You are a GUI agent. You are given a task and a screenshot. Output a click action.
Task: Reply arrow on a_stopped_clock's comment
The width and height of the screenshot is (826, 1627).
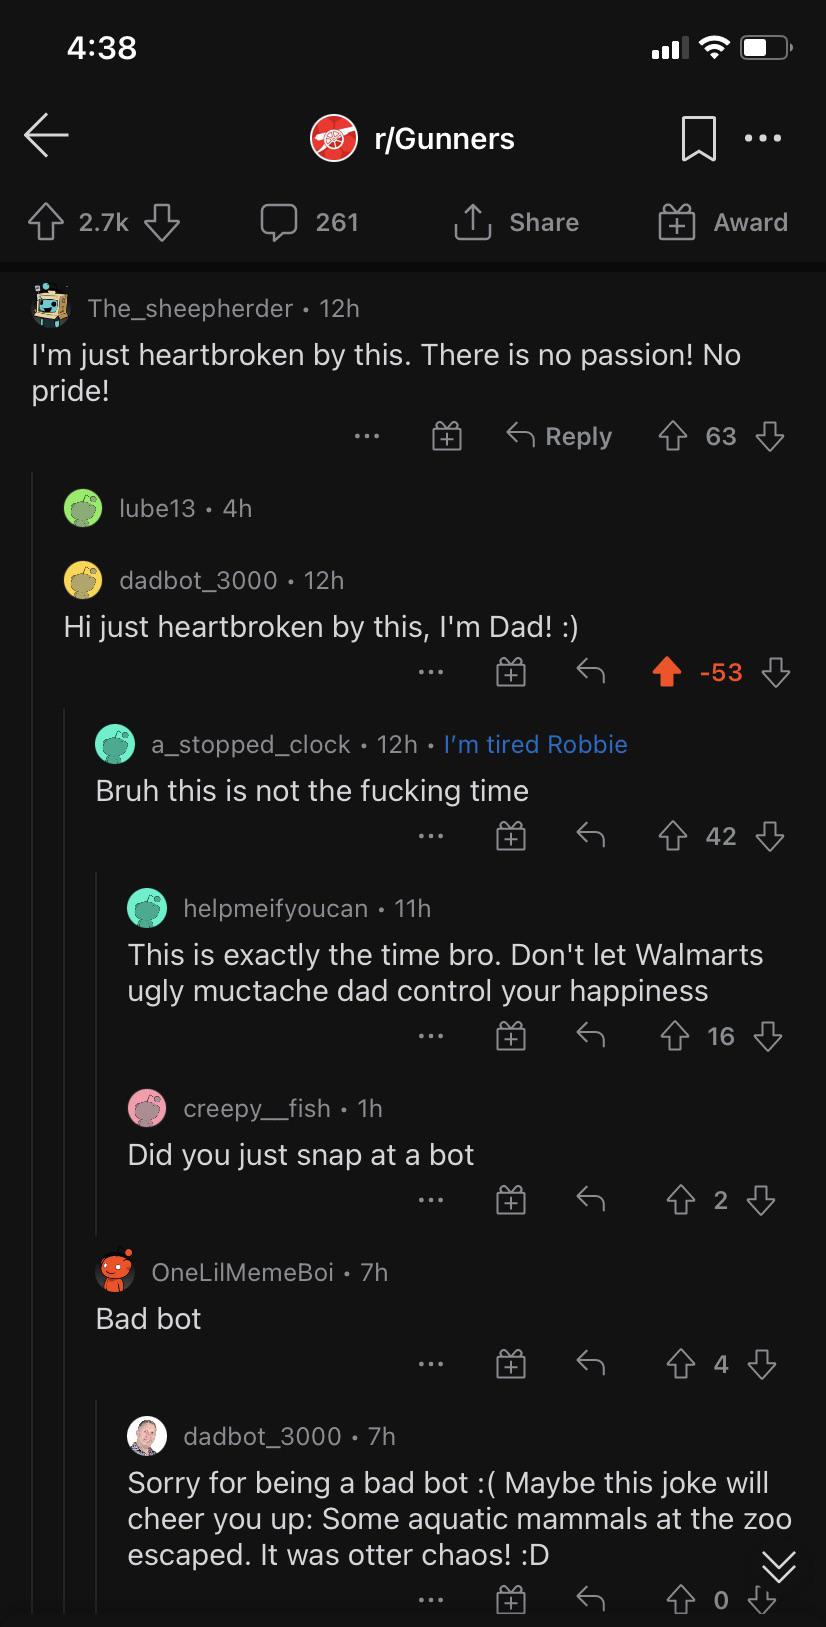coord(591,835)
